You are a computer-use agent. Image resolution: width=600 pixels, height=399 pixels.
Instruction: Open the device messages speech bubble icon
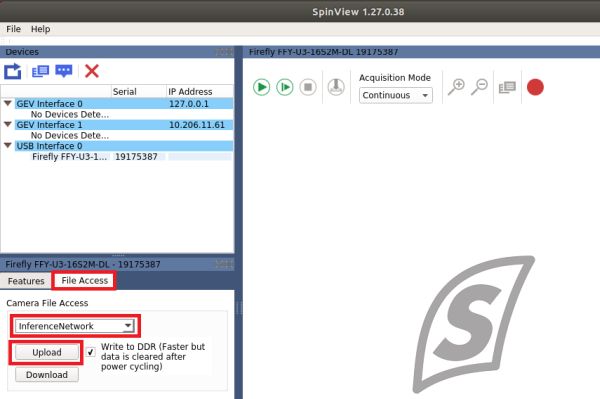click(x=64, y=71)
